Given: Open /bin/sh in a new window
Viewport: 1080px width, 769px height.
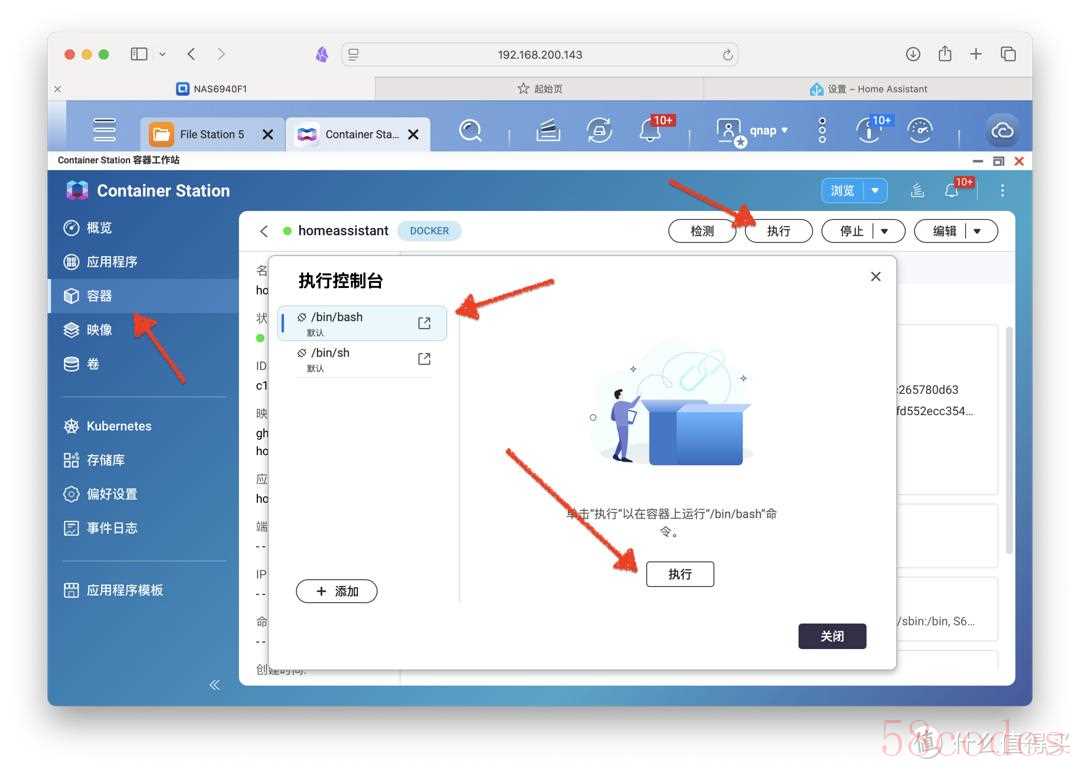Looking at the screenshot, I should tap(424, 359).
